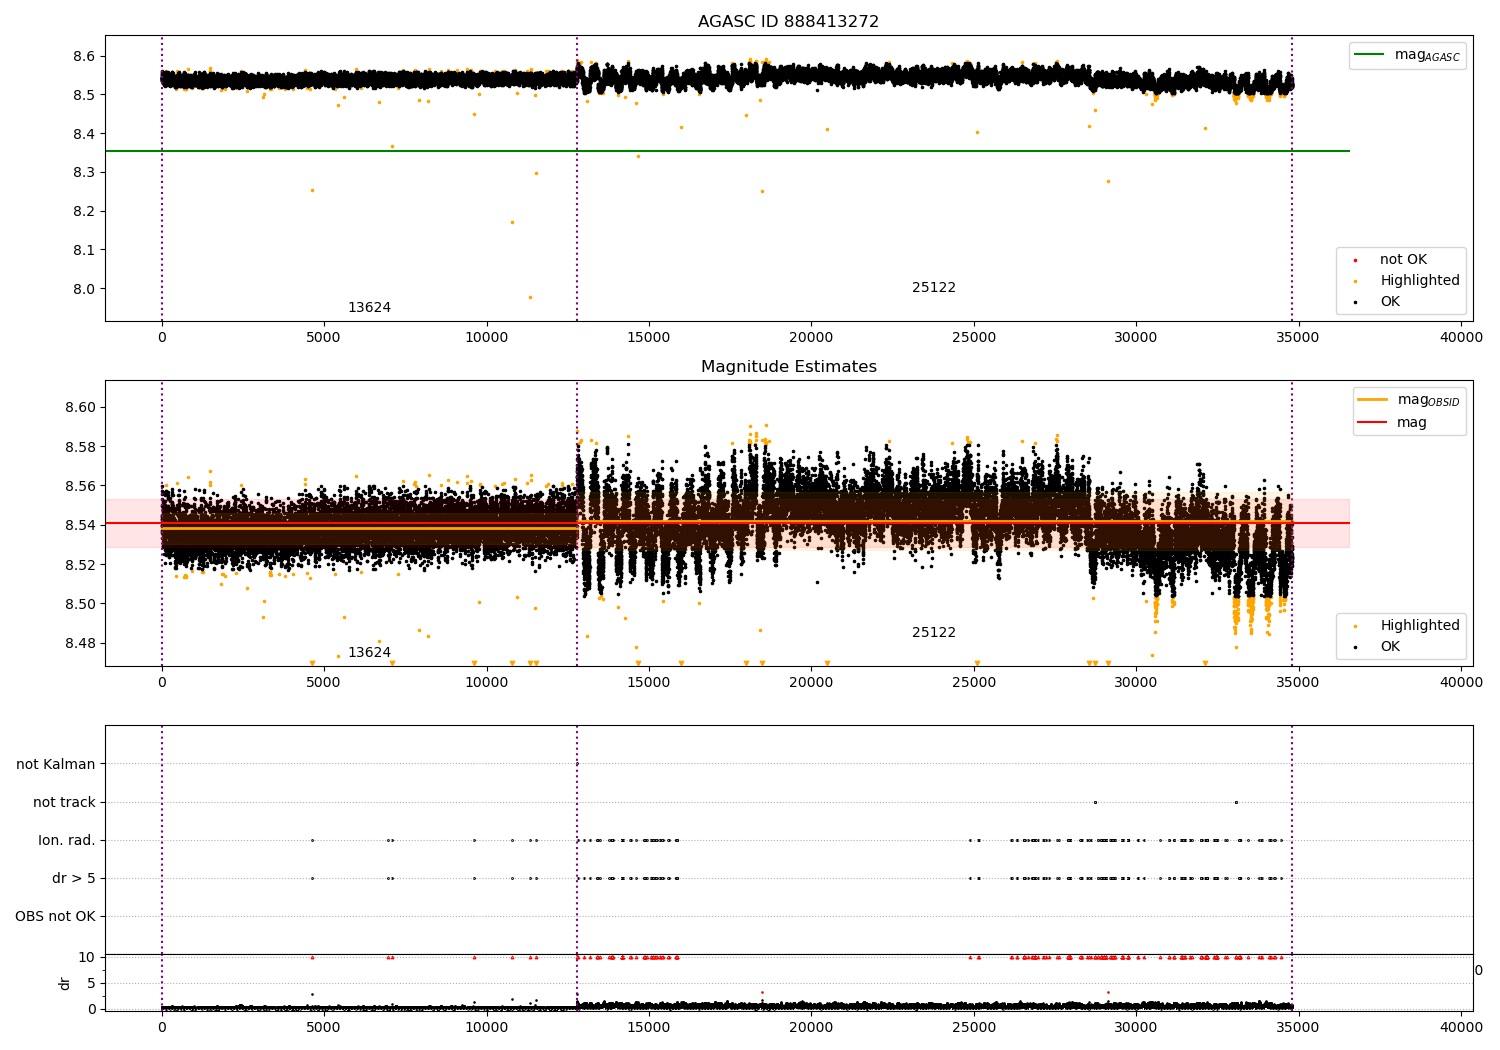Click the 35000 x-axis tick under the top plot
The height and width of the screenshot is (1050, 1500).
pyautogui.click(x=1298, y=338)
